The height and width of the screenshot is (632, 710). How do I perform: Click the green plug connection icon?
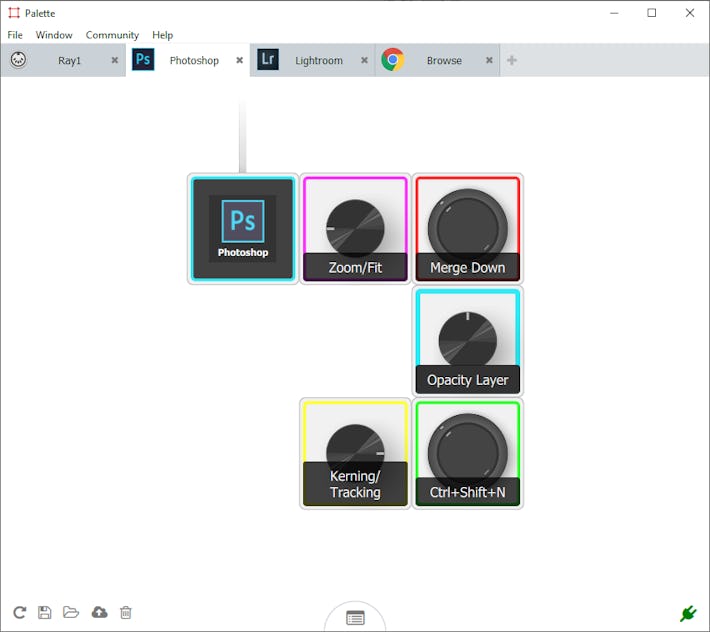tap(687, 613)
